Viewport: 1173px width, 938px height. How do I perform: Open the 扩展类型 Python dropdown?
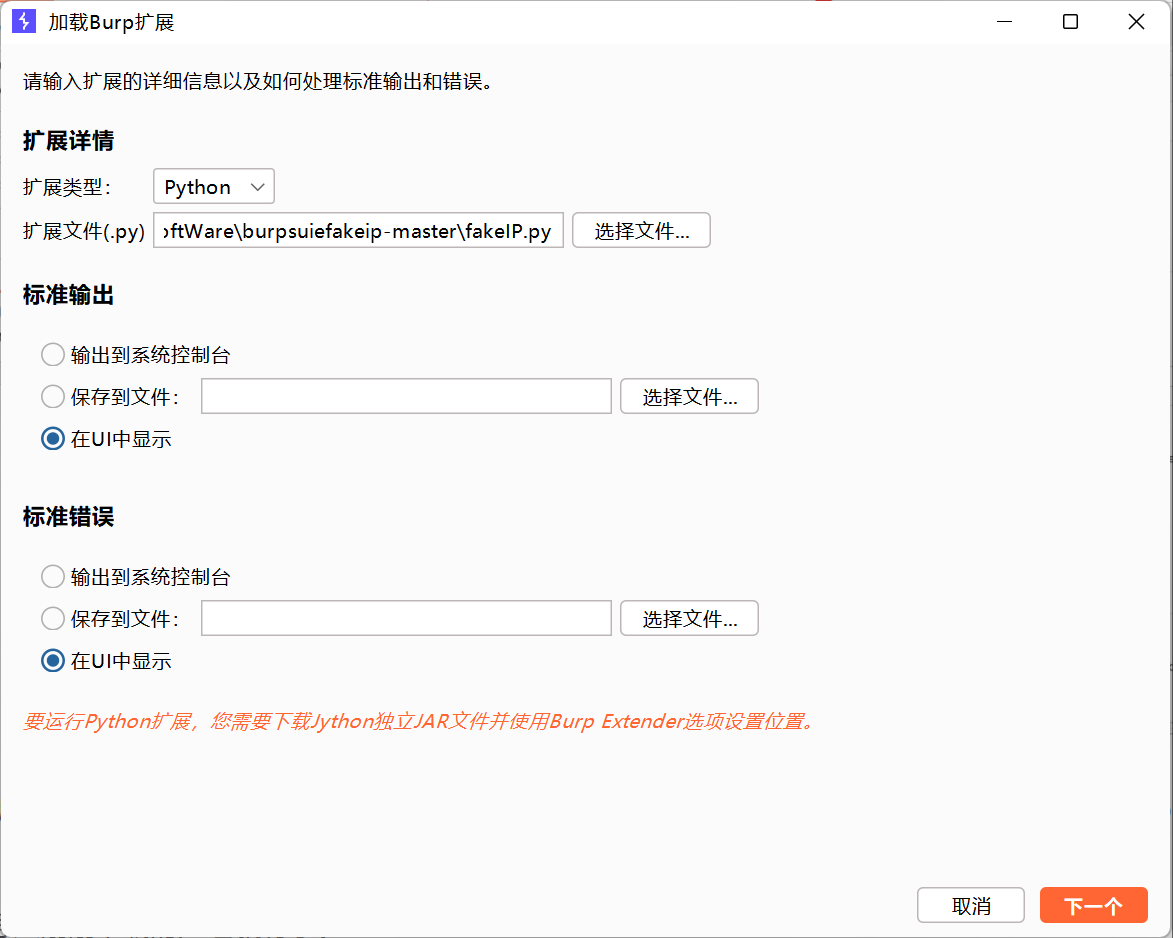tap(214, 186)
